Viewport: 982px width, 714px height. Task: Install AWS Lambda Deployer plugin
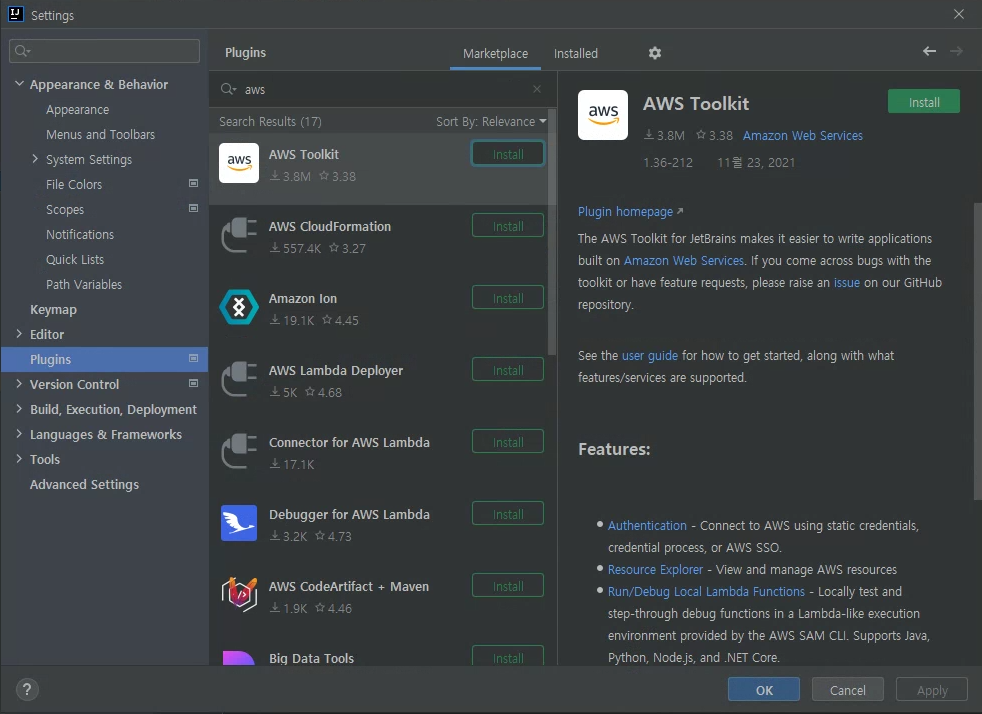pos(507,370)
